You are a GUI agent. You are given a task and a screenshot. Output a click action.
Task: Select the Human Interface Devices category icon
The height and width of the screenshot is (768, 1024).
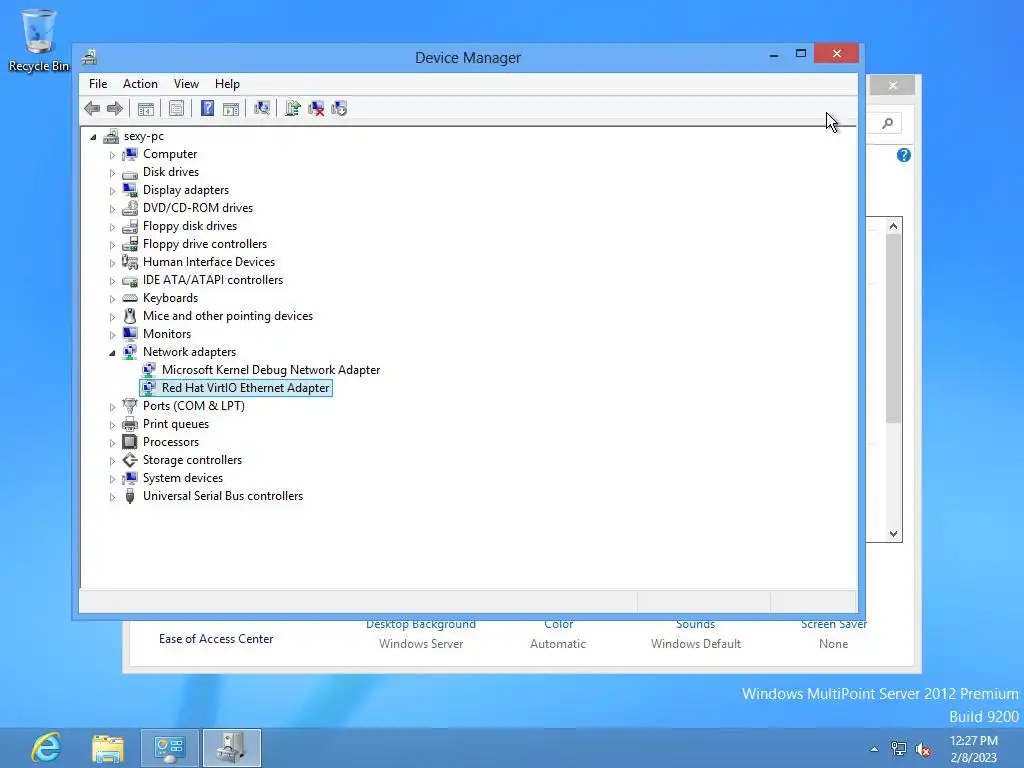pyautogui.click(x=130, y=262)
